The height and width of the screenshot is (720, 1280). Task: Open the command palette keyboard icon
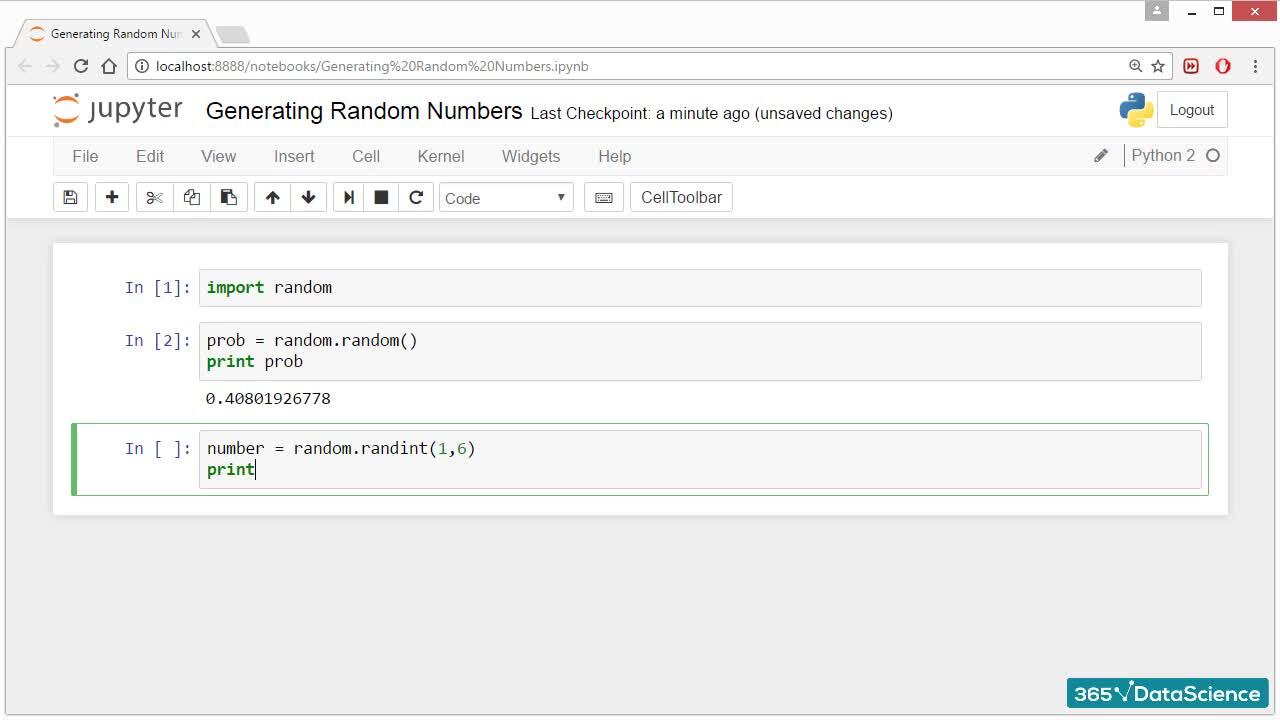pos(604,197)
